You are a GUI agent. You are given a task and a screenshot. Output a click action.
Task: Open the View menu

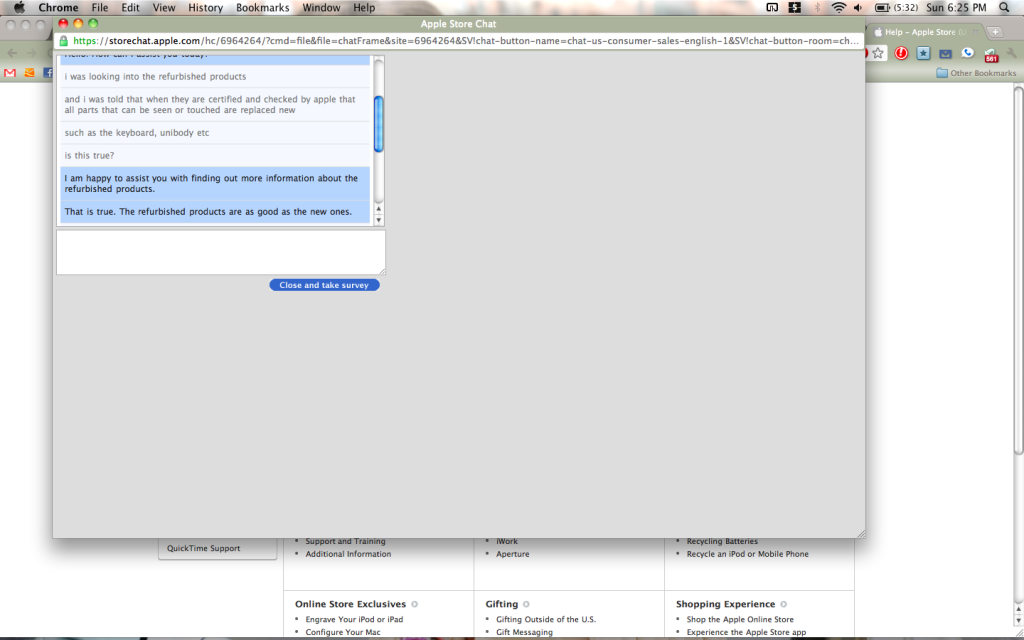click(x=164, y=8)
